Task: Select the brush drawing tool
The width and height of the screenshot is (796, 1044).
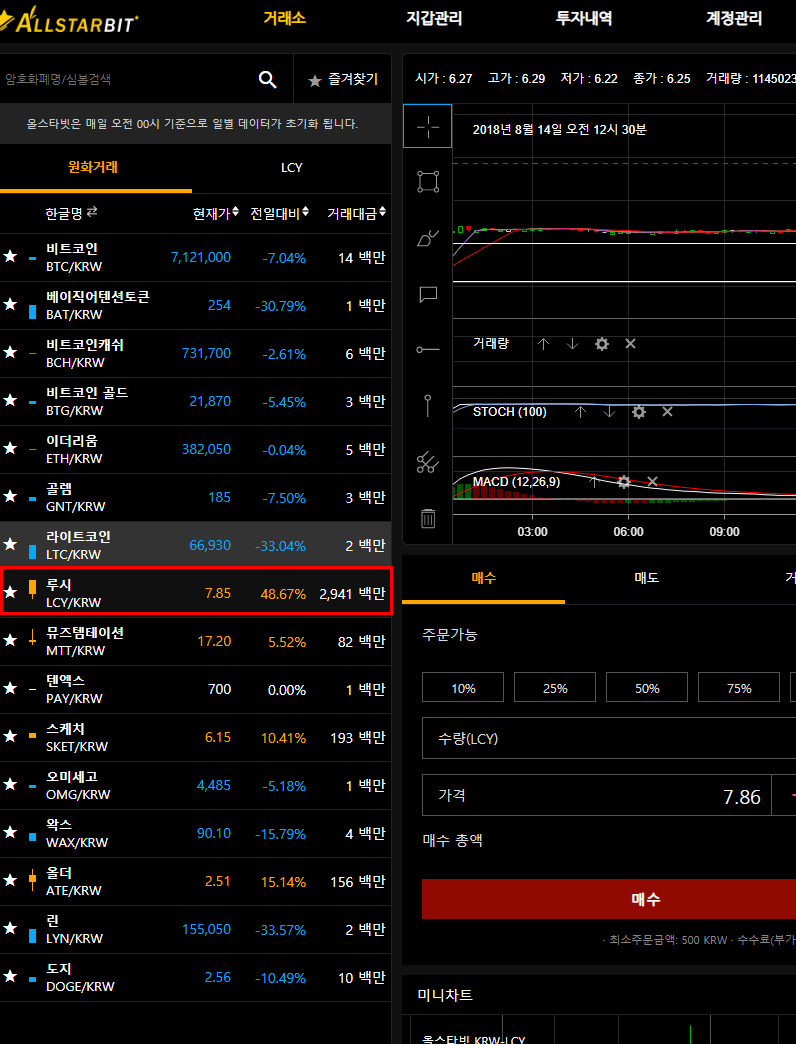Action: pos(428,238)
